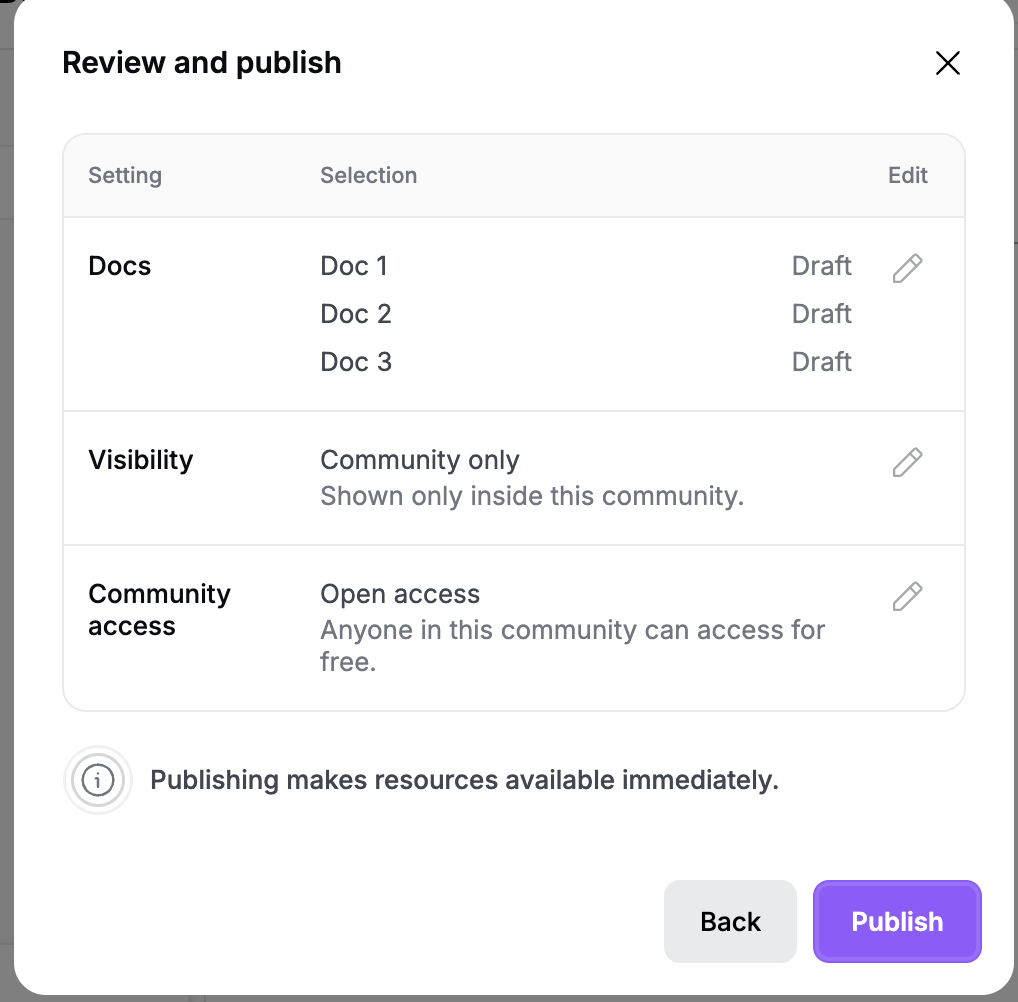Select the Doc 1 entry
Viewport: 1018px width, 1002px height.
click(x=354, y=266)
